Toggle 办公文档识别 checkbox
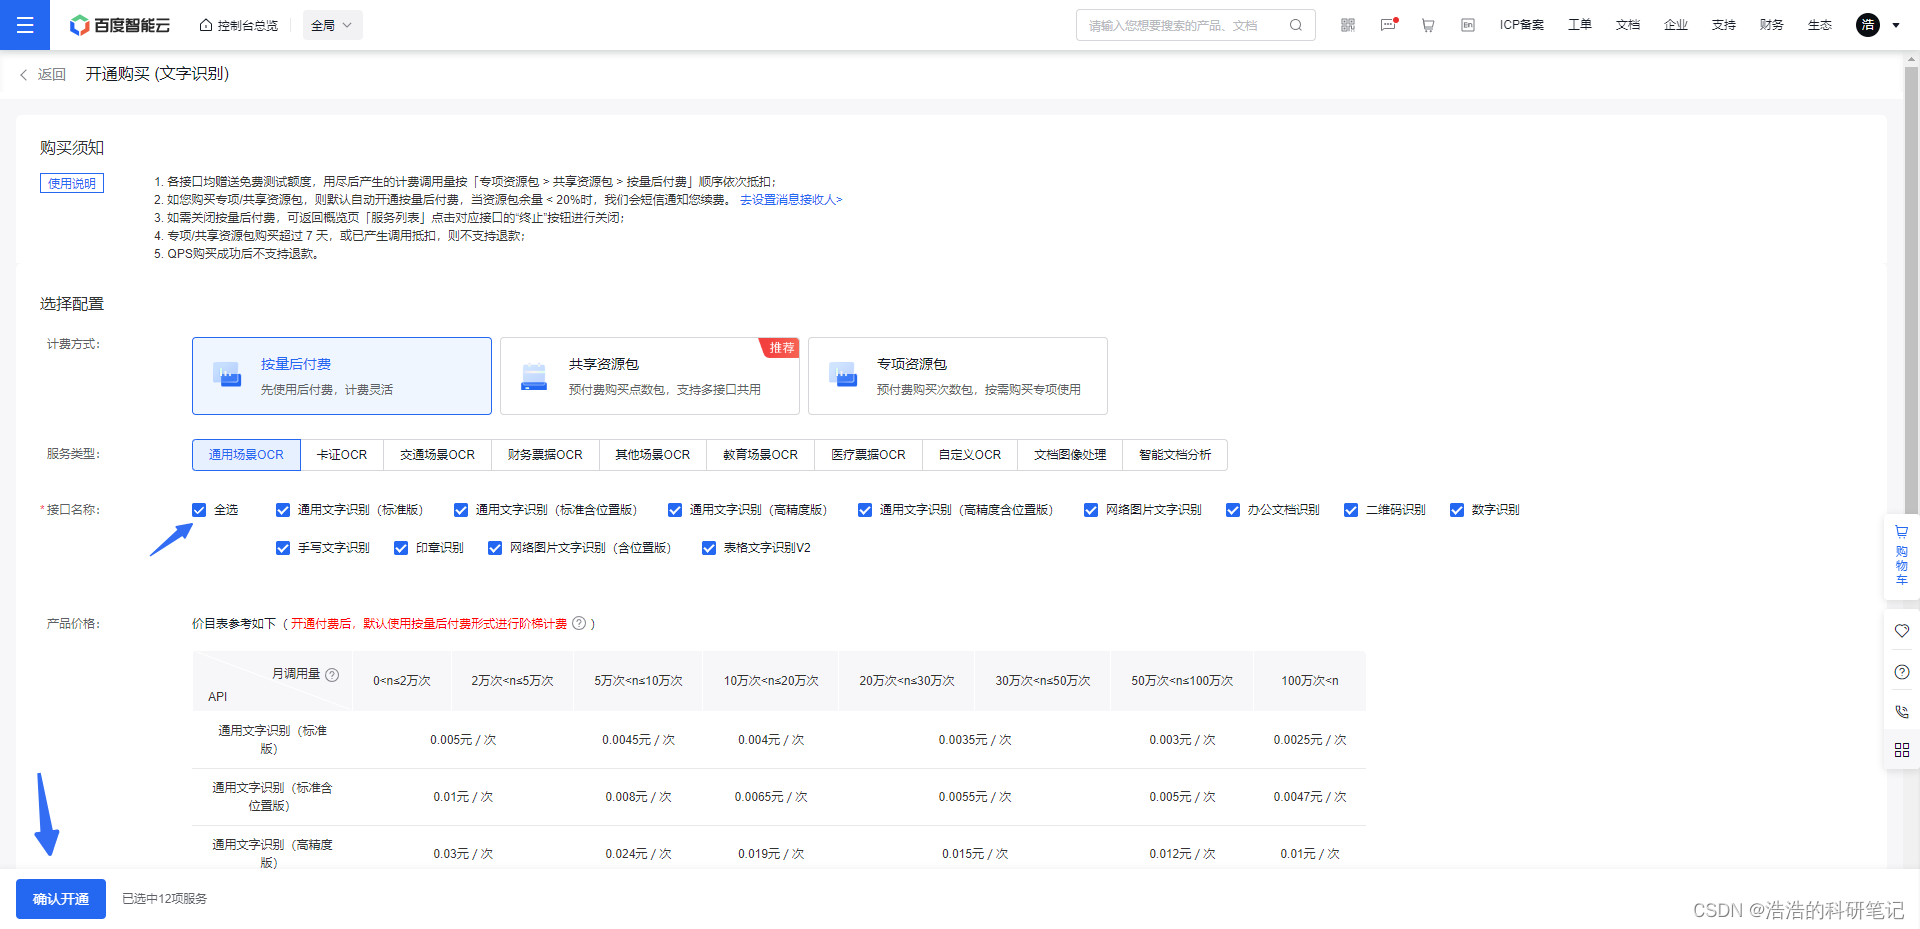This screenshot has width=1920, height=929. (1233, 510)
